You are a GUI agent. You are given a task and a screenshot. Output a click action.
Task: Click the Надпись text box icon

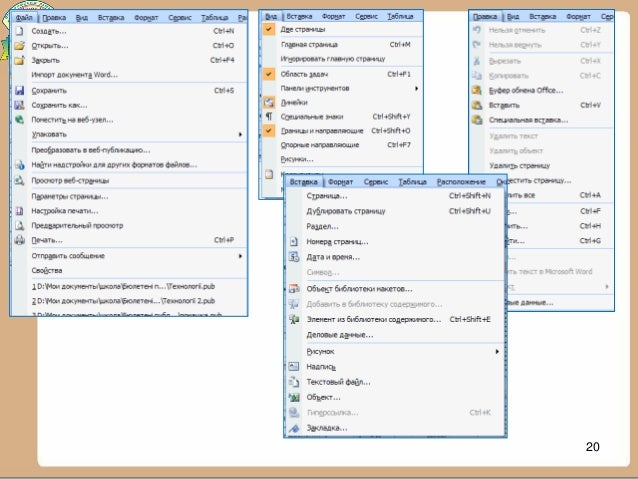coord(294,367)
